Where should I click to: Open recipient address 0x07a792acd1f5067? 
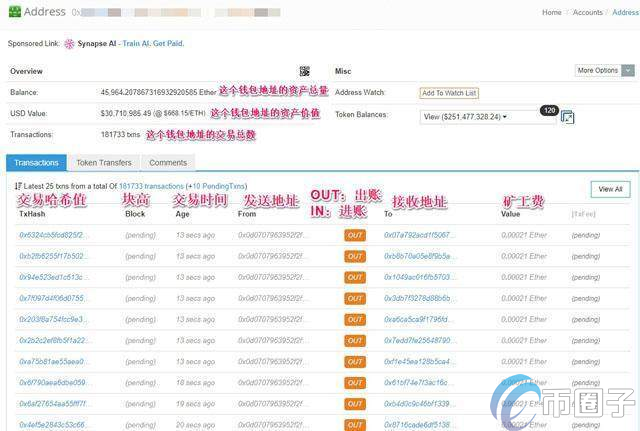[x=419, y=235]
